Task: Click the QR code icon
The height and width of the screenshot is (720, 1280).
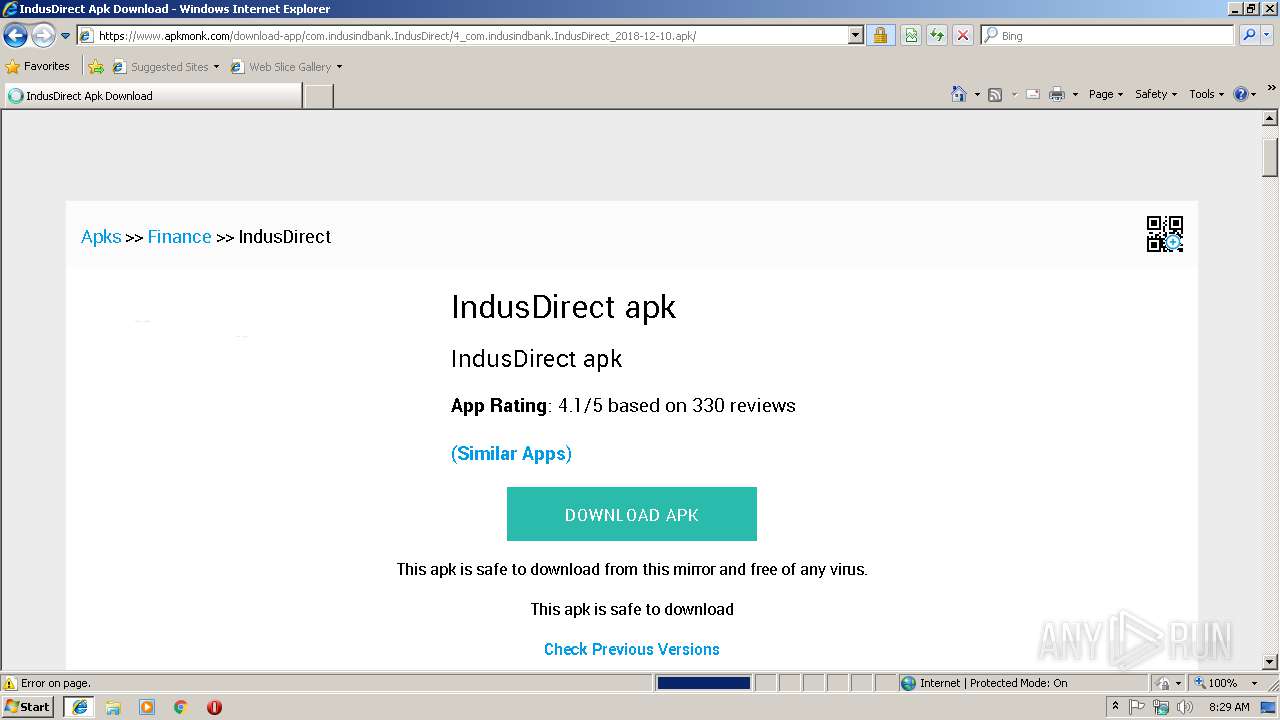Action: tap(1165, 234)
